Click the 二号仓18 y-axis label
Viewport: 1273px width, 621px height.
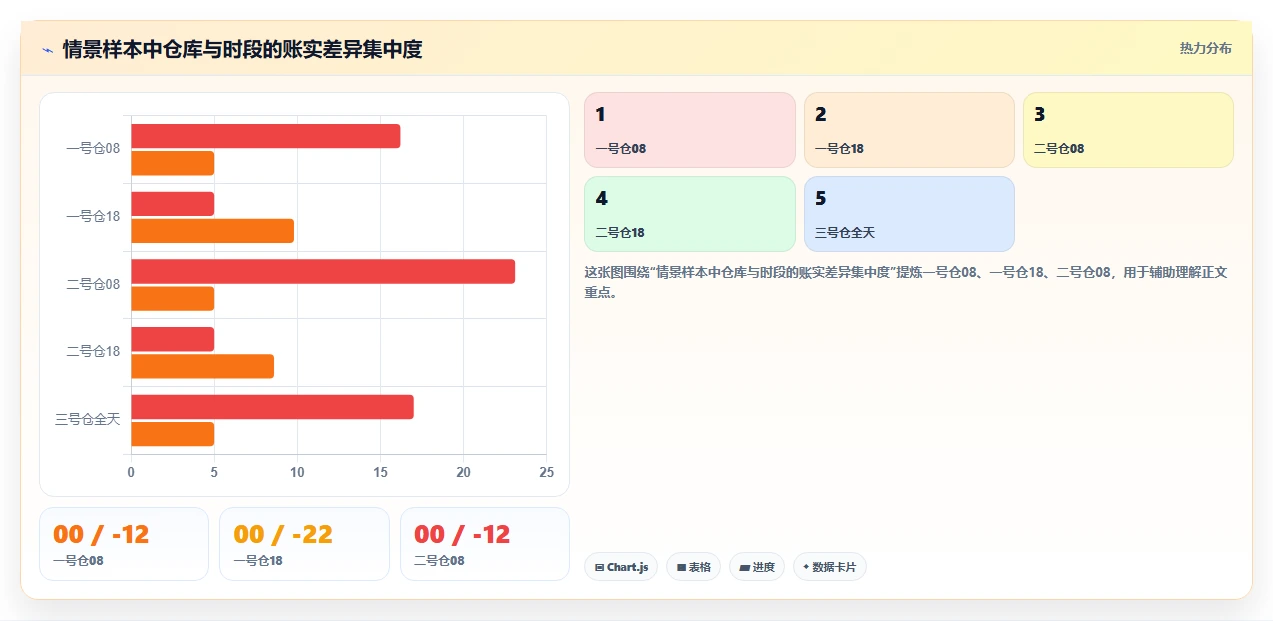tap(93, 352)
